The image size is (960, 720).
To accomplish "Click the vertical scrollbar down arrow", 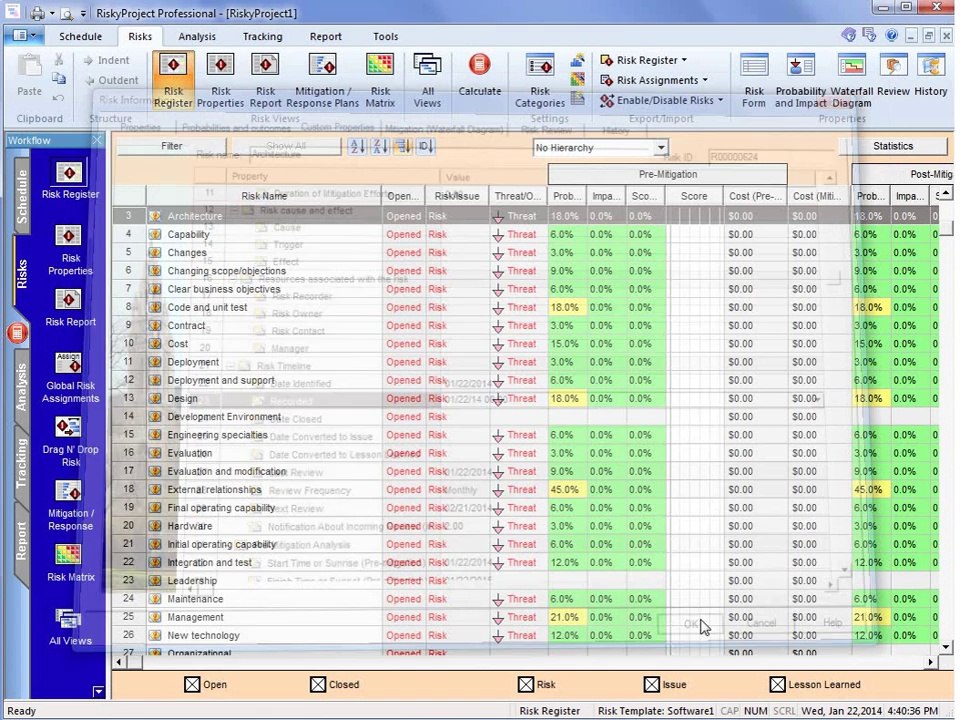I will tap(946, 647).
